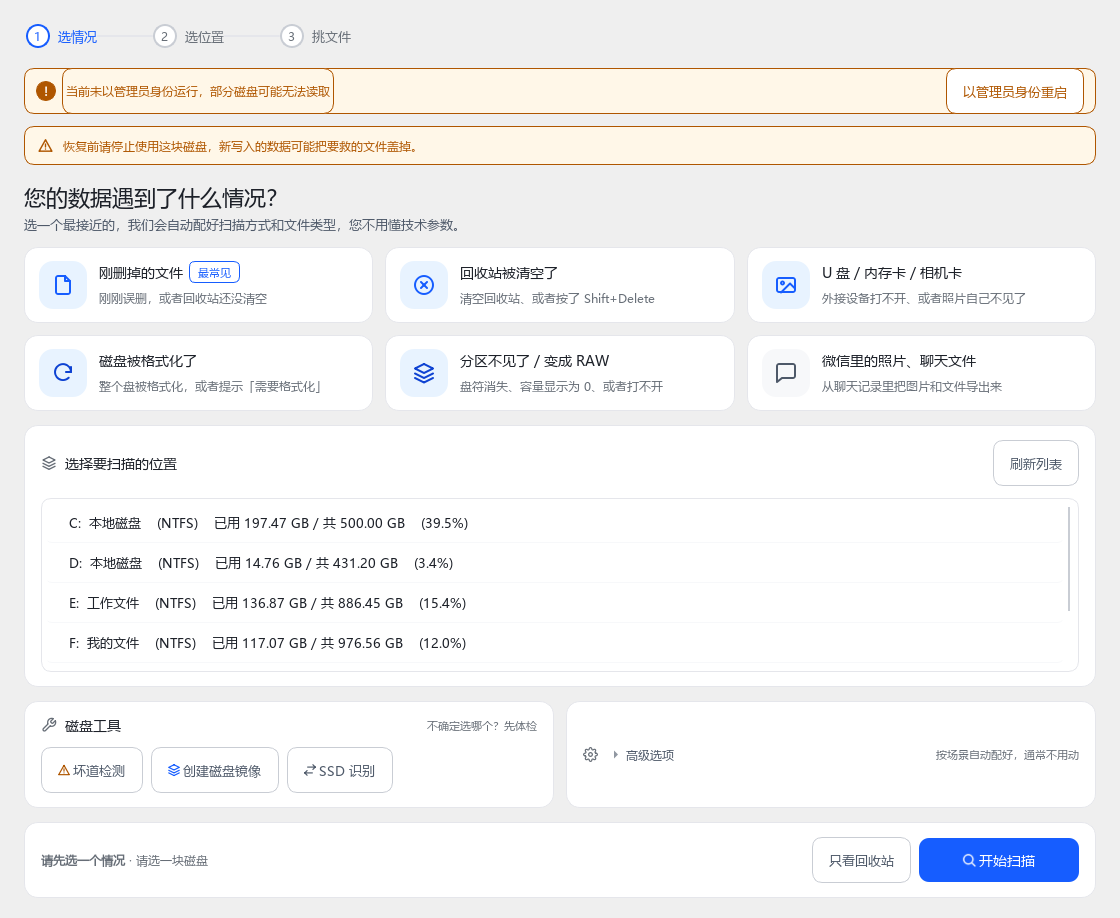Click the 高级选项 label
The width and height of the screenshot is (1120, 918).
pyautogui.click(x=650, y=755)
